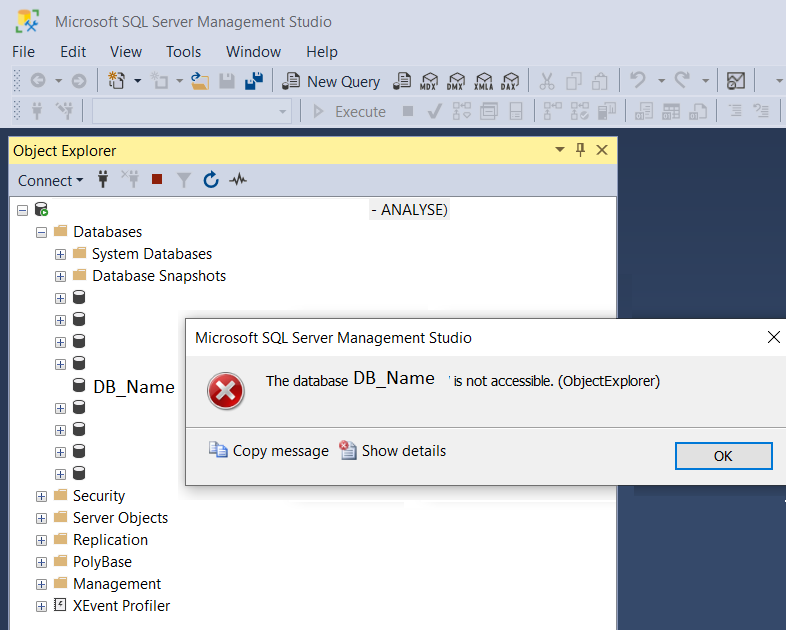The height and width of the screenshot is (630, 786).
Task: Select the DB_Name database in tree
Action: [x=134, y=386]
